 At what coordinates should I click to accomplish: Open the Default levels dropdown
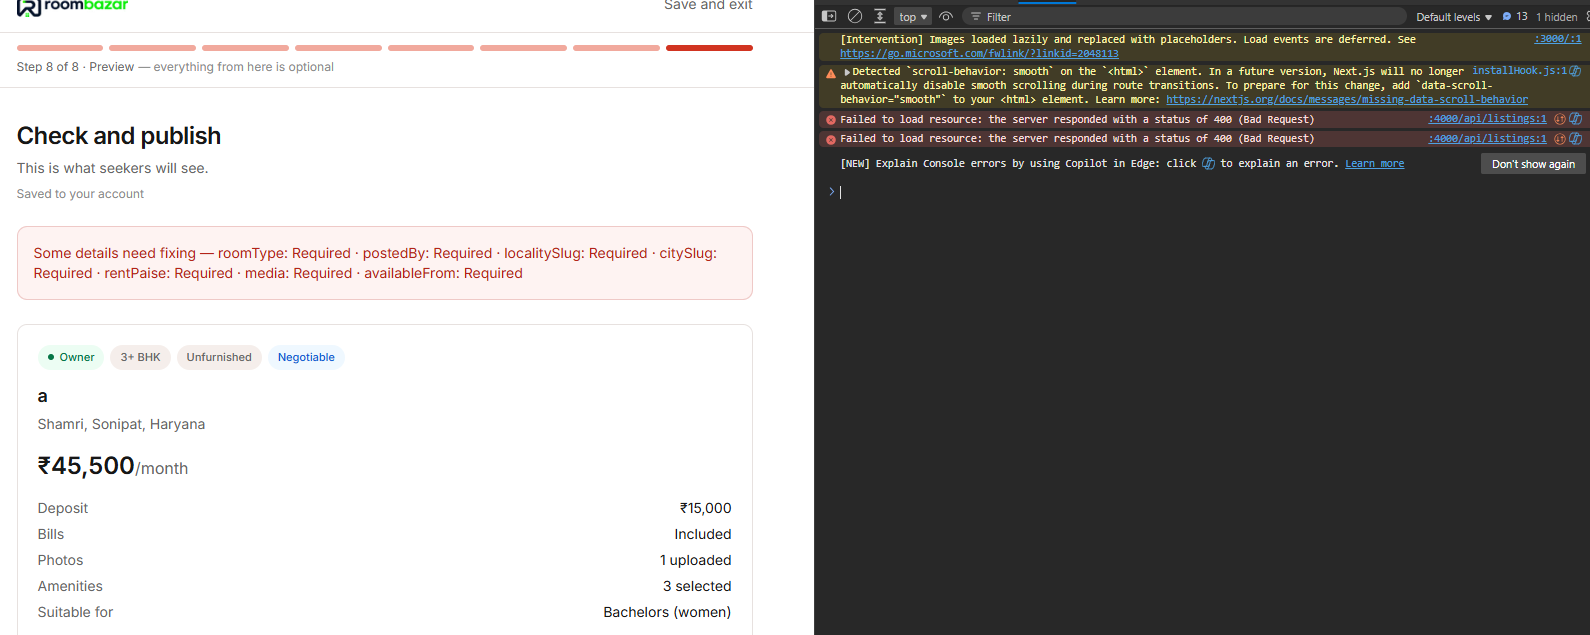pyautogui.click(x=1454, y=17)
